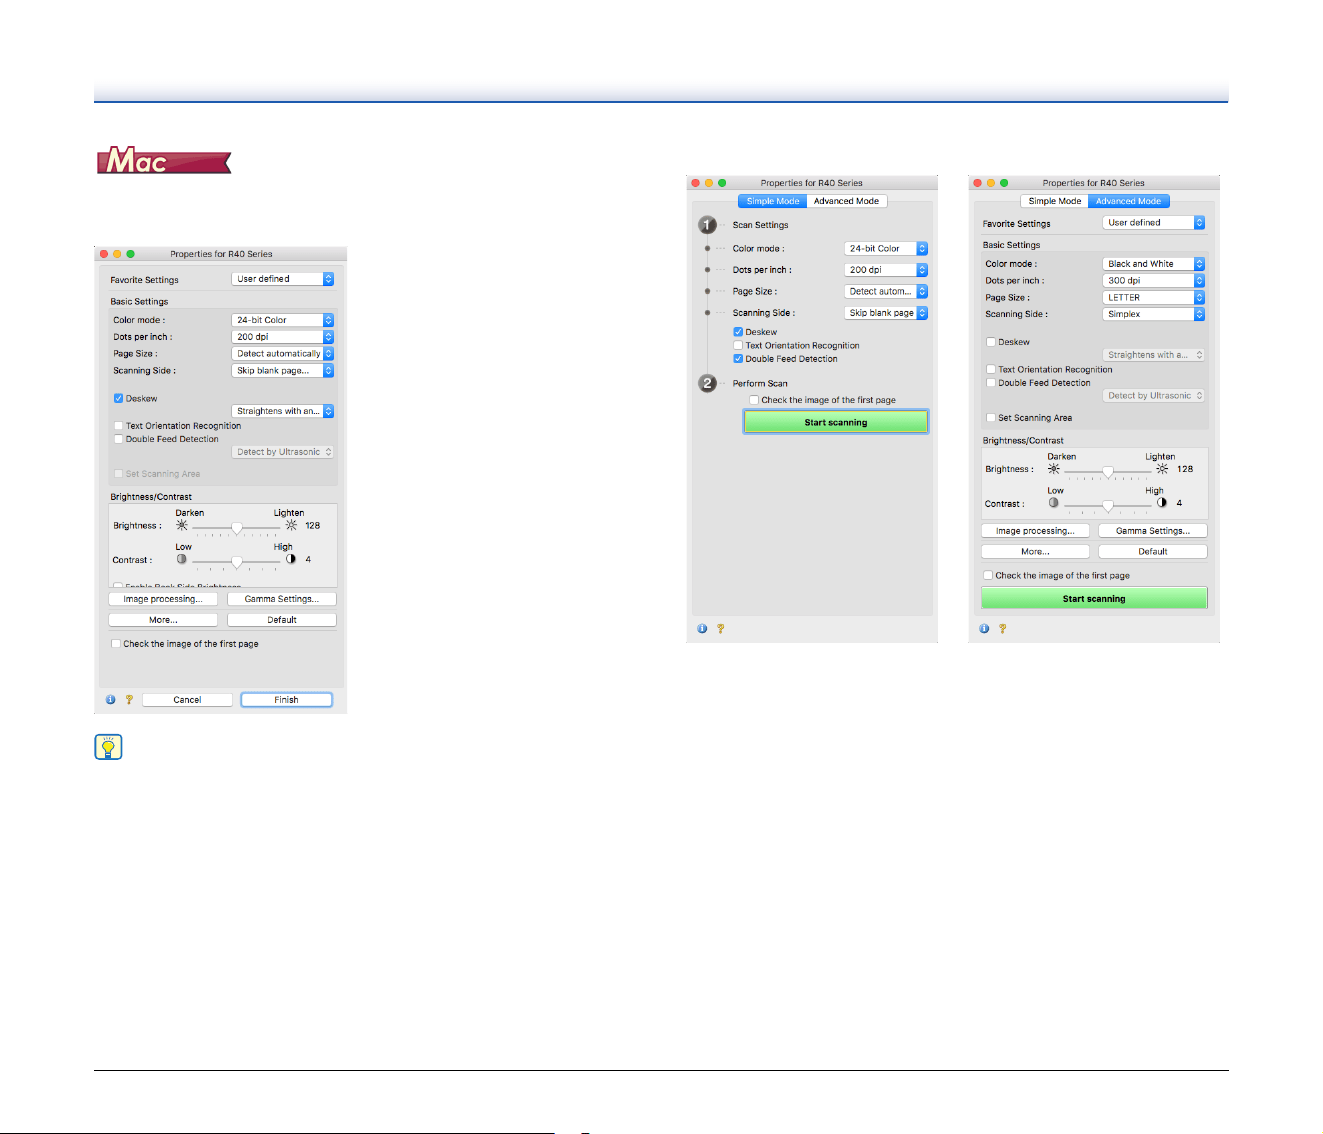1323x1134 pixels.
Task: Open the 'Black and White' color mode dropdown
Action: [x=1154, y=264]
